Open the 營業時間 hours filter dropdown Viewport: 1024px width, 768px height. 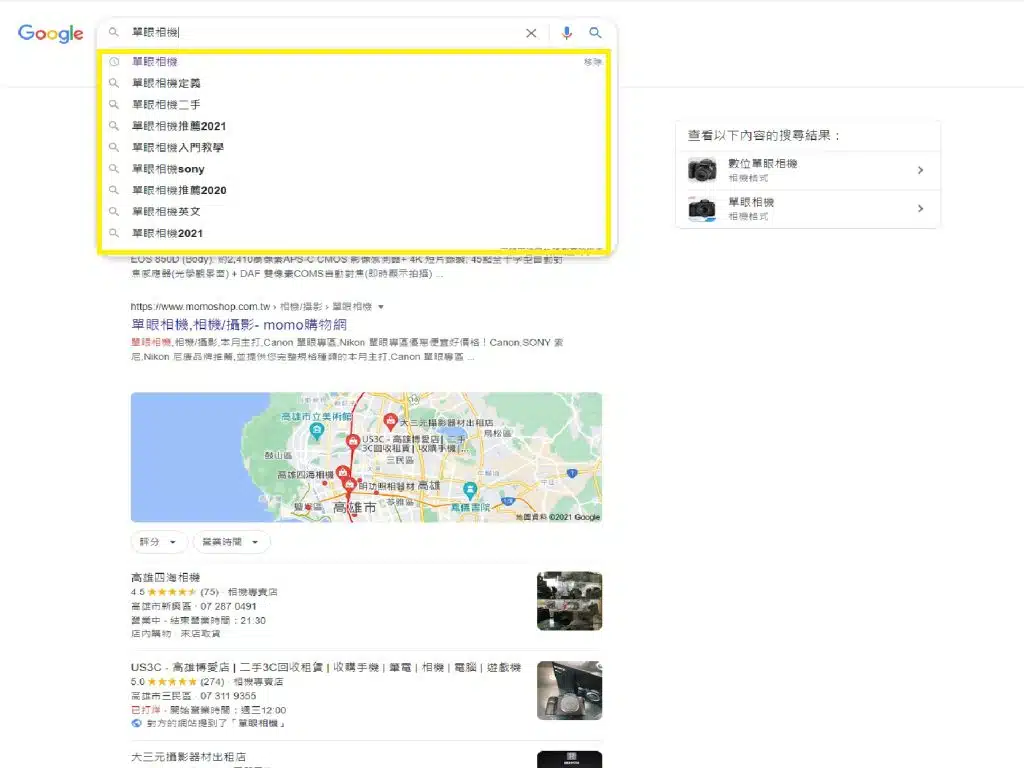click(x=230, y=541)
